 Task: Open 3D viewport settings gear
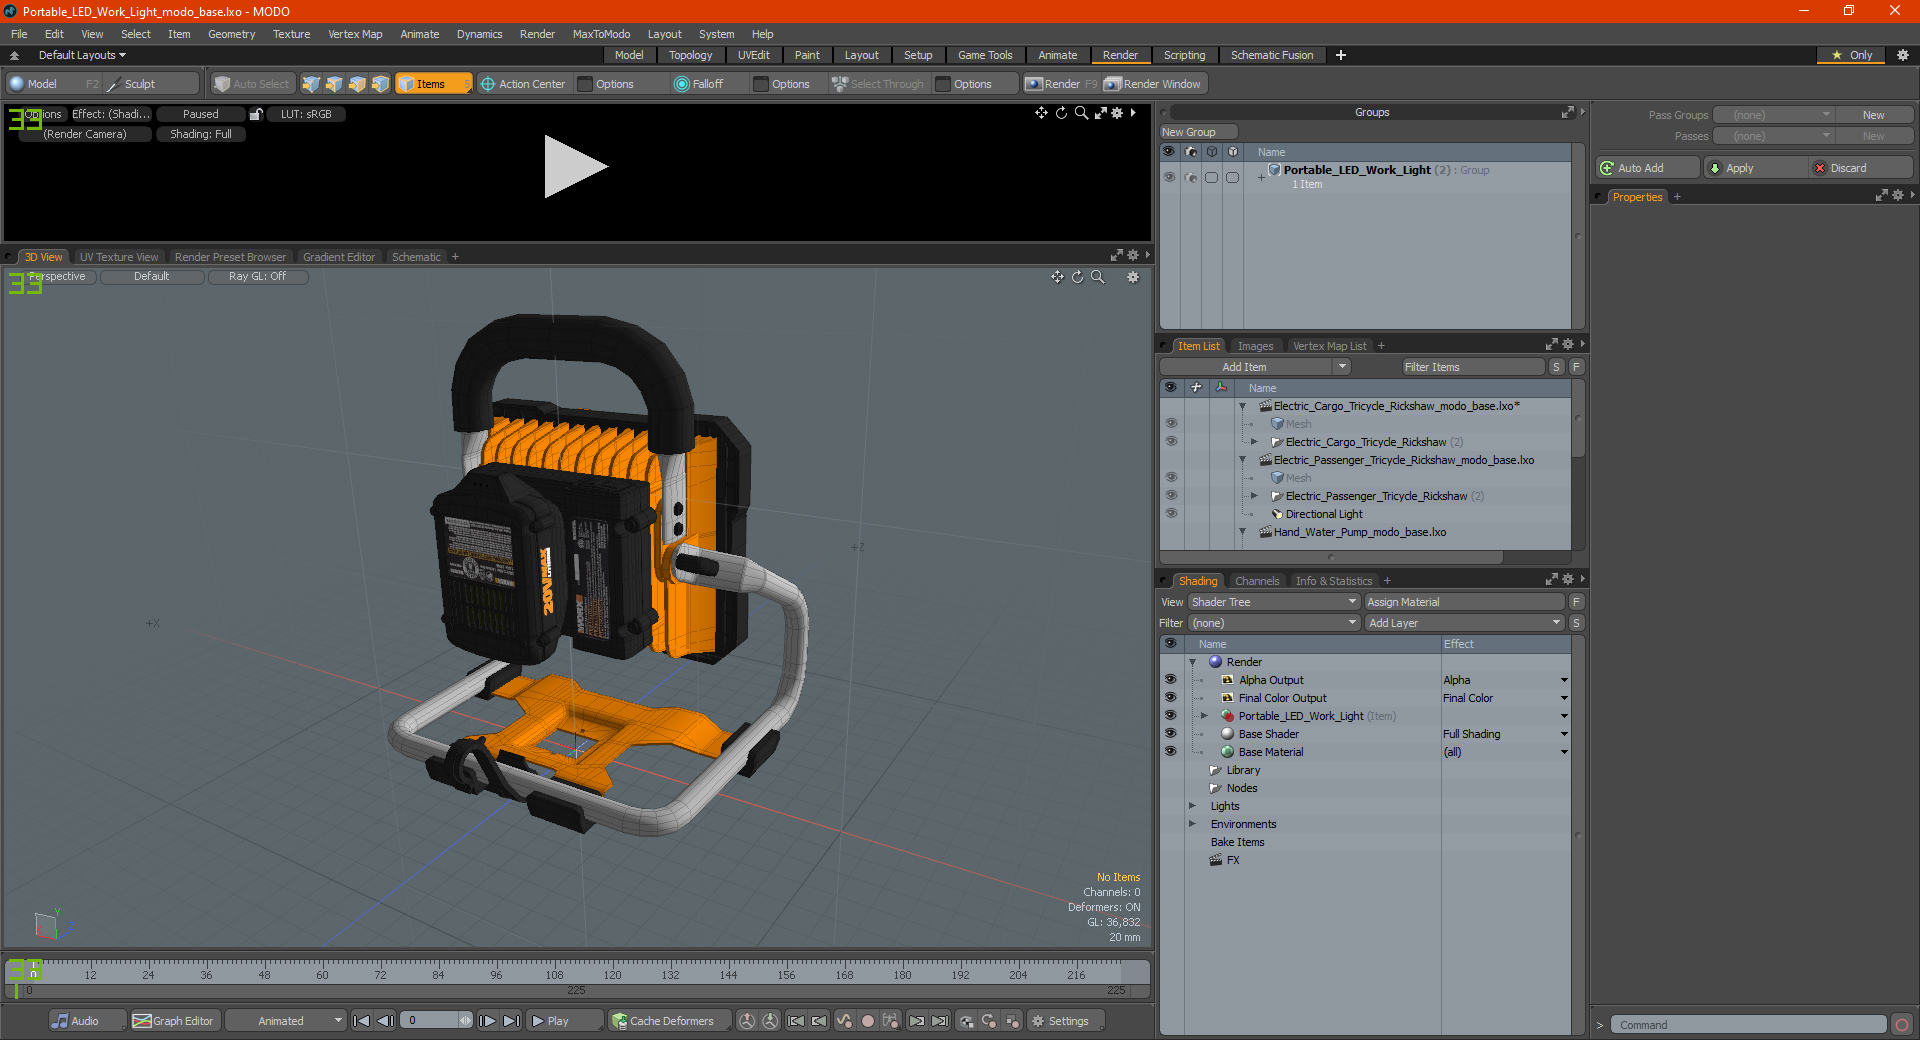[1133, 277]
